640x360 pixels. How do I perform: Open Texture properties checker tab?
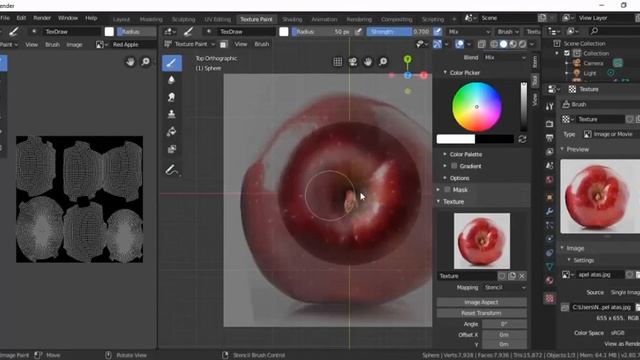pos(549,298)
